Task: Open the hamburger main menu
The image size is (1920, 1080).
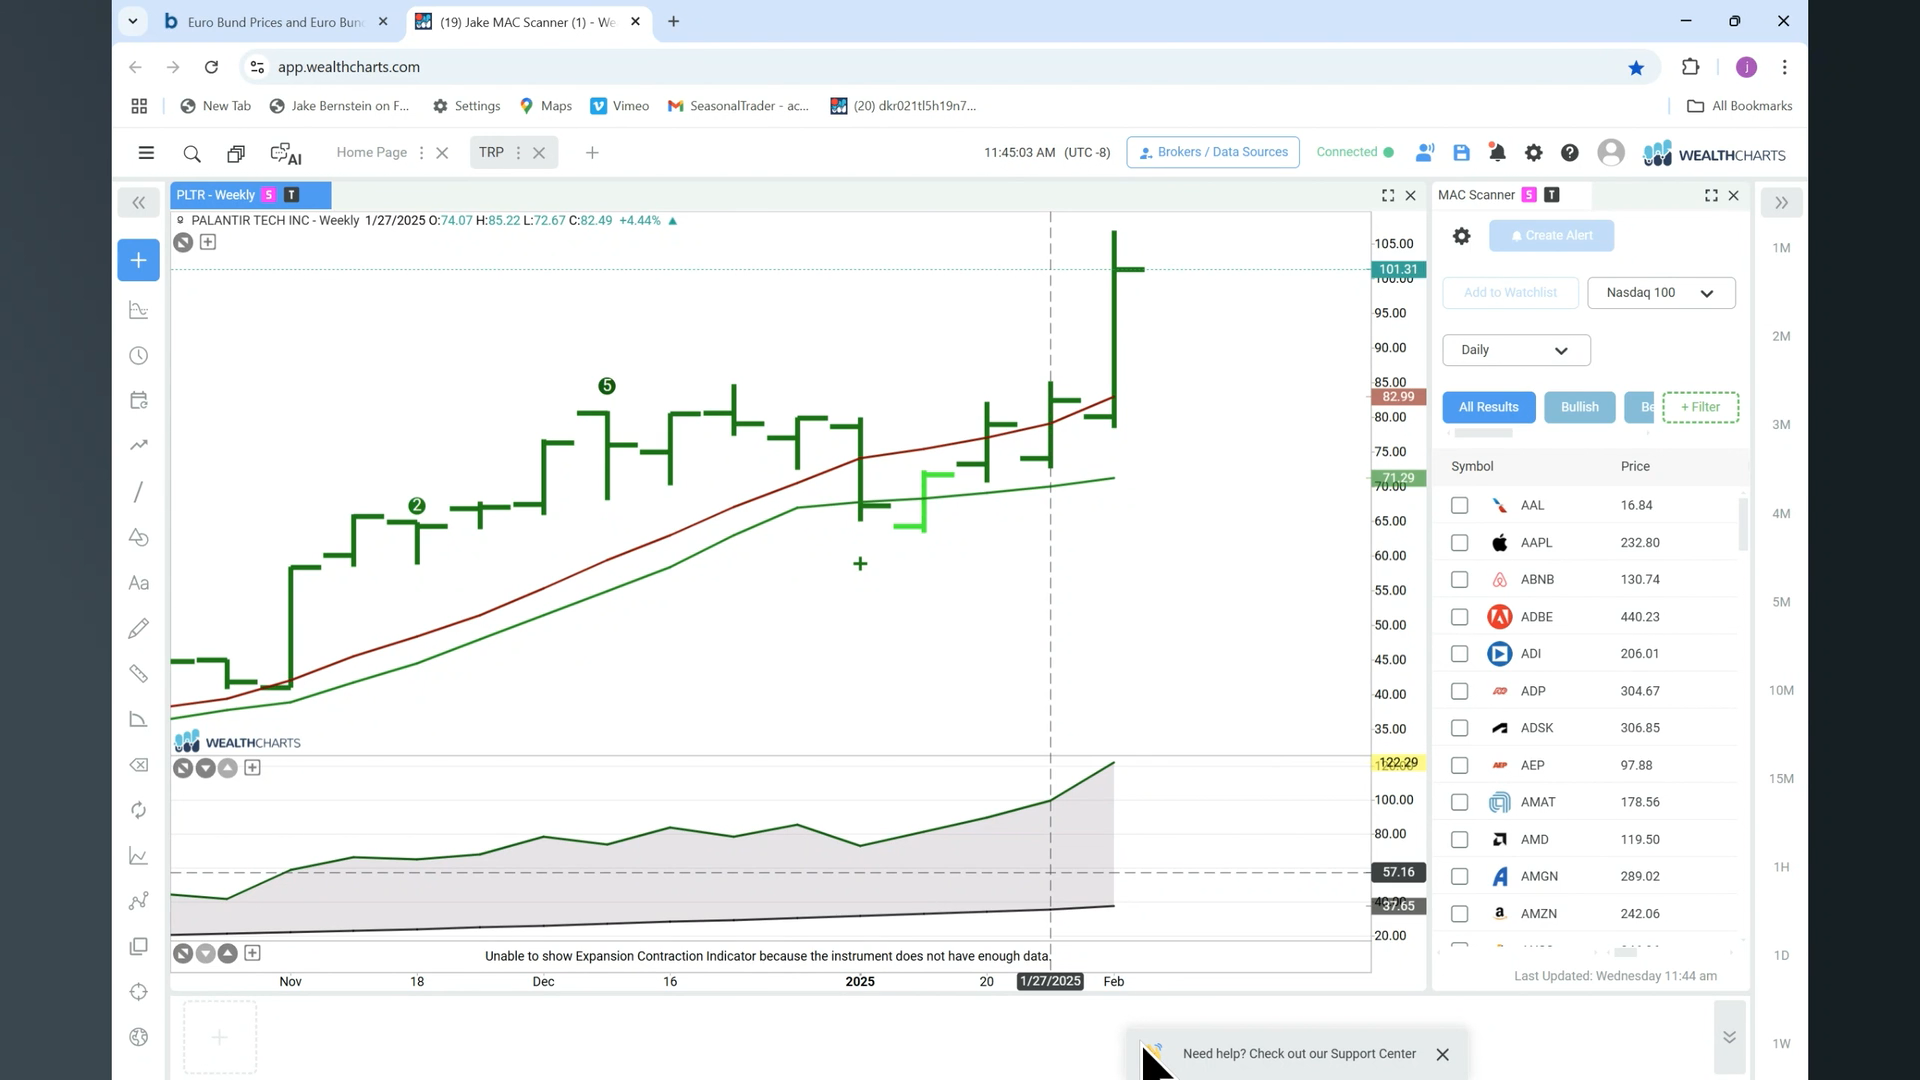Action: coord(146,153)
